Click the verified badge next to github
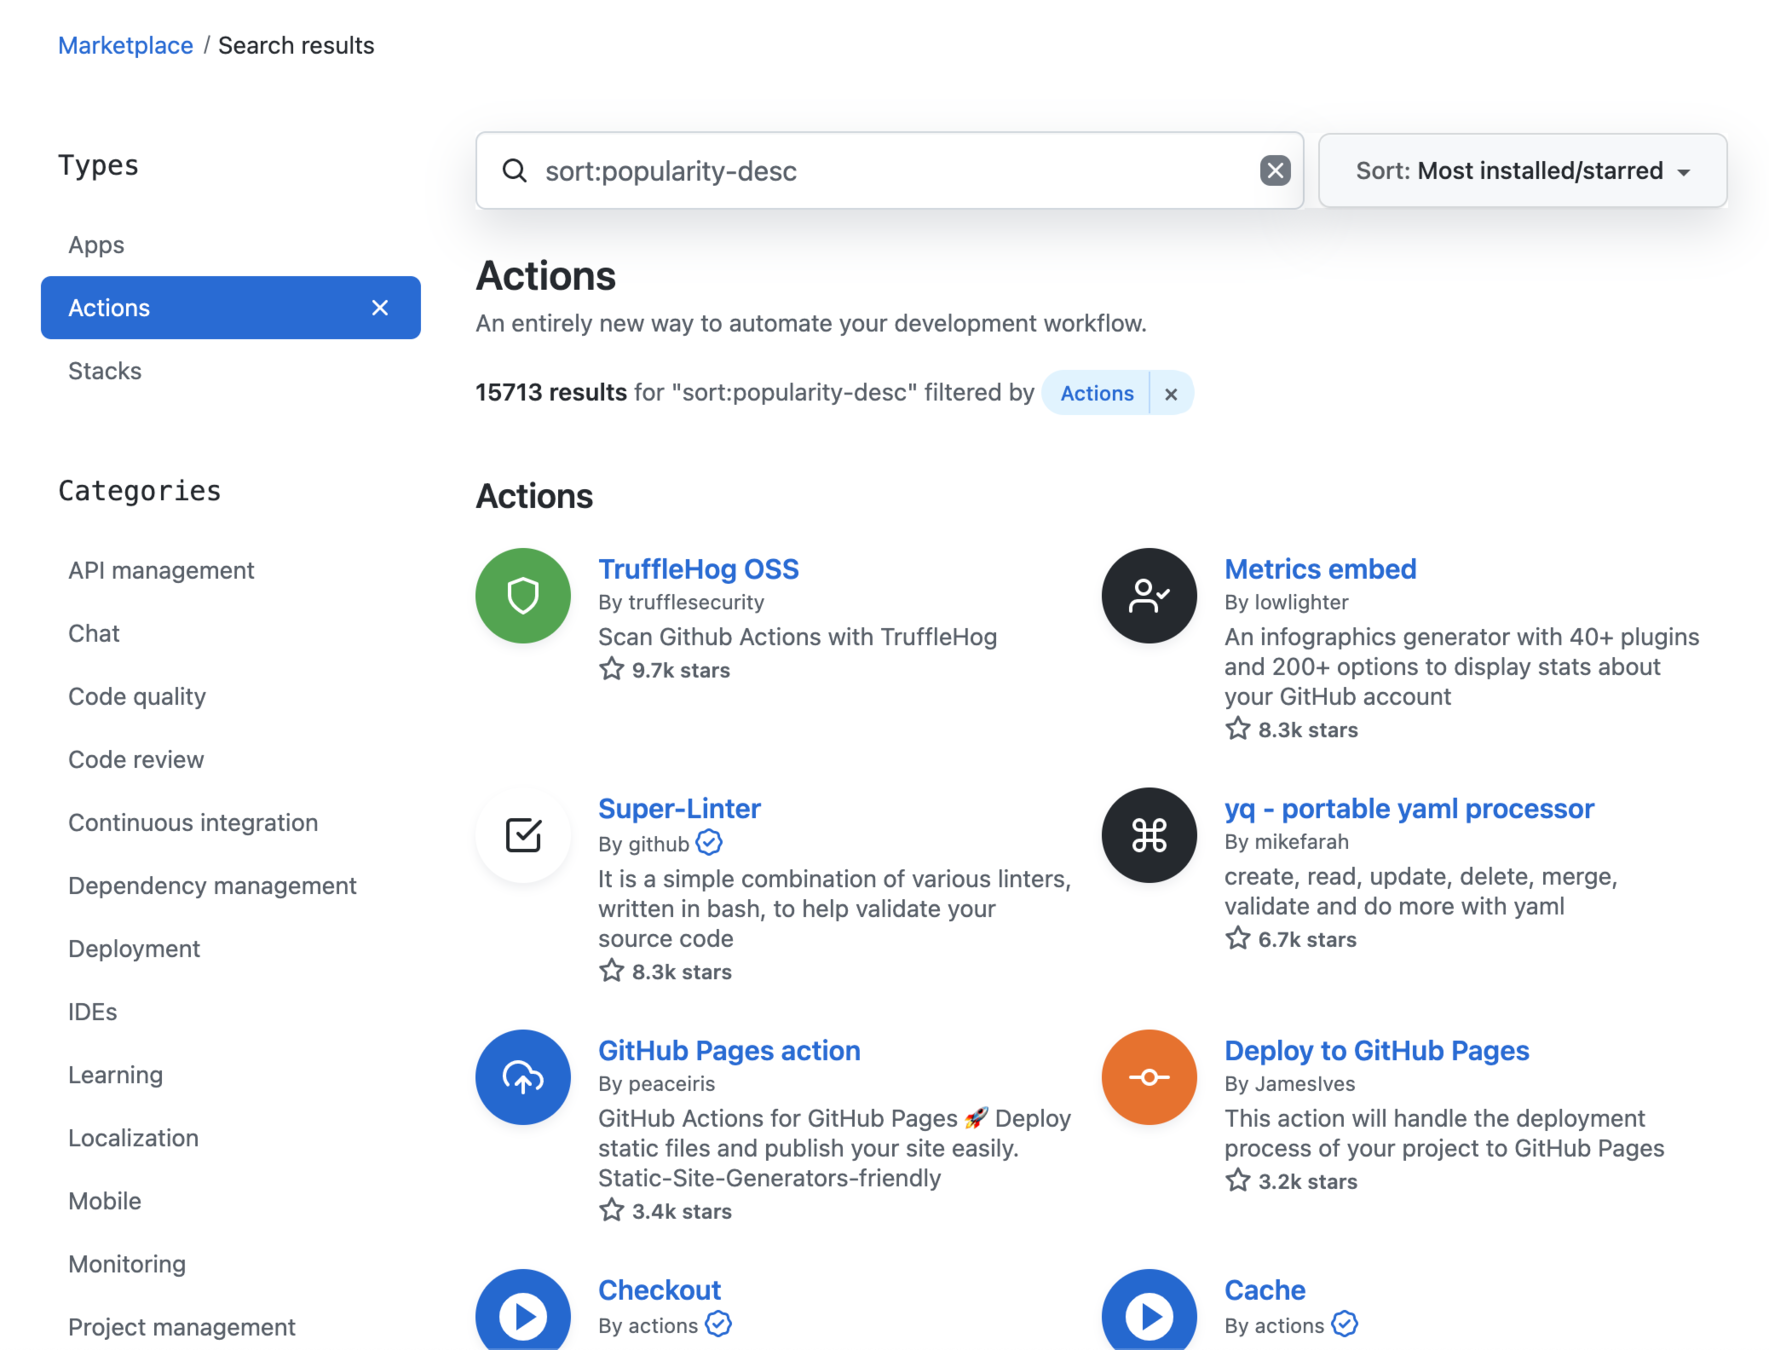The width and height of the screenshot is (1769, 1350). click(709, 843)
